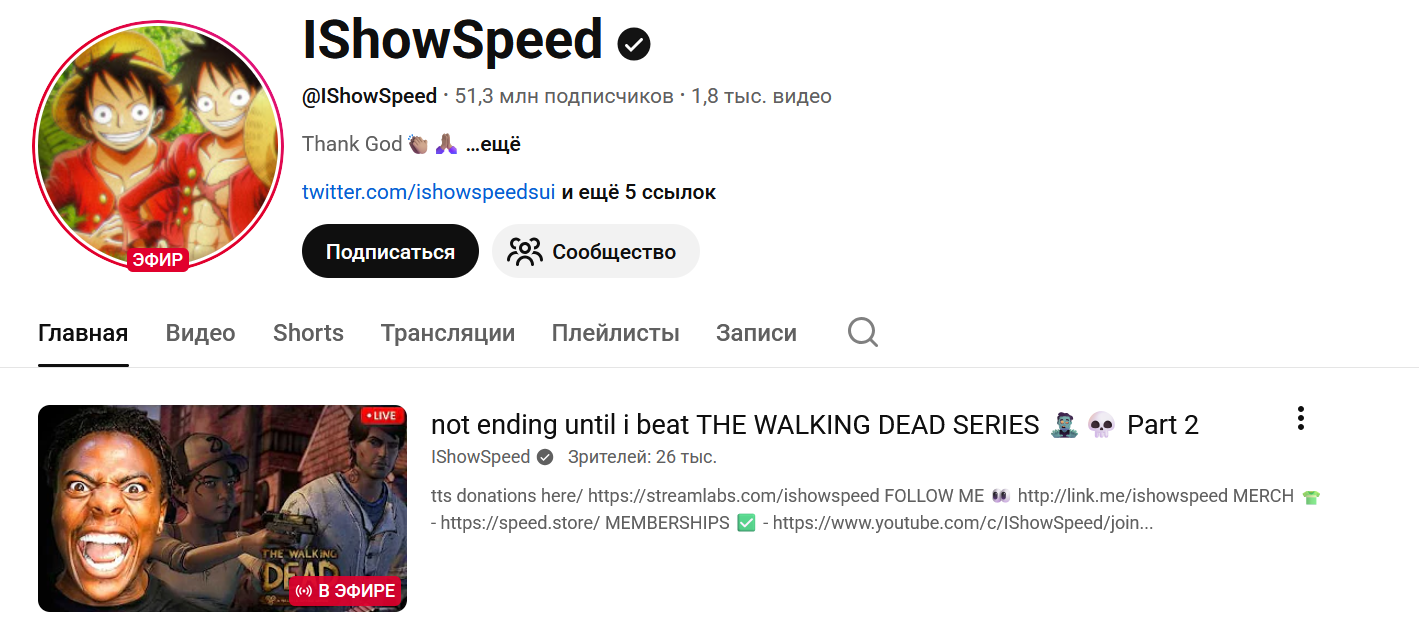Image resolution: width=1419 pixels, height=639 pixels.
Task: Click the В ЭФИРЕ broadcast badge on the thumbnail
Action: [346, 591]
